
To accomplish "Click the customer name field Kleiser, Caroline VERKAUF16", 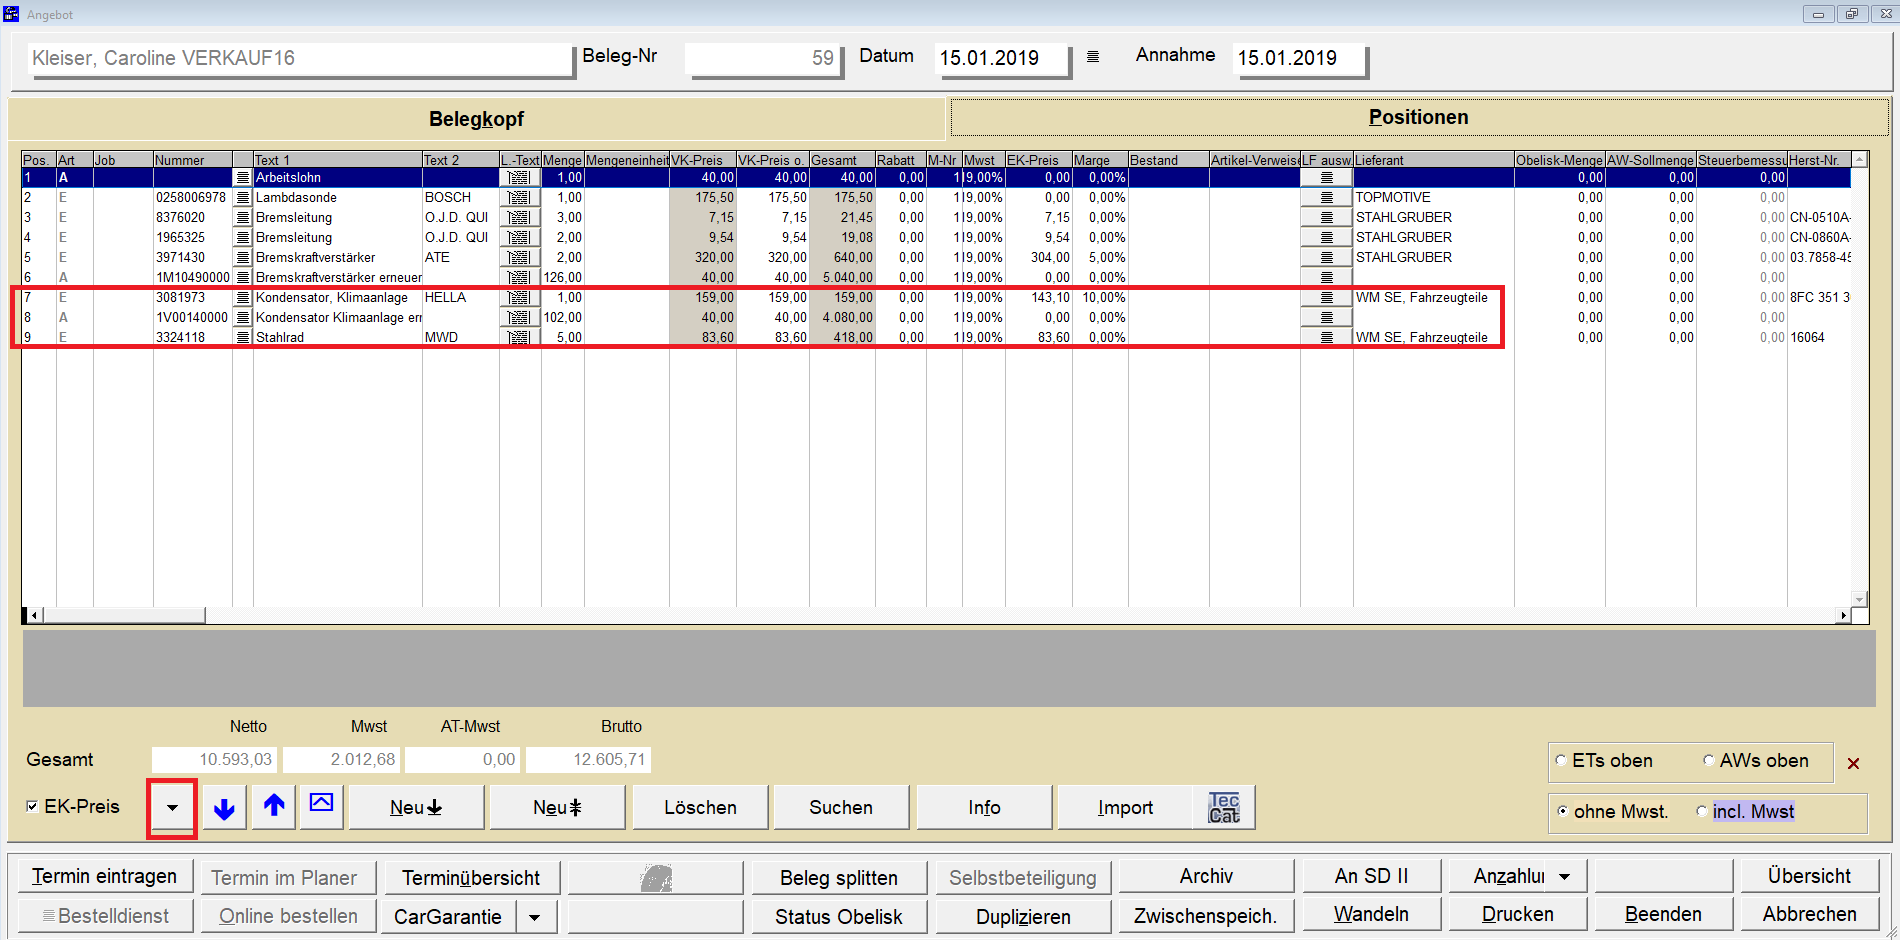I will point(300,58).
